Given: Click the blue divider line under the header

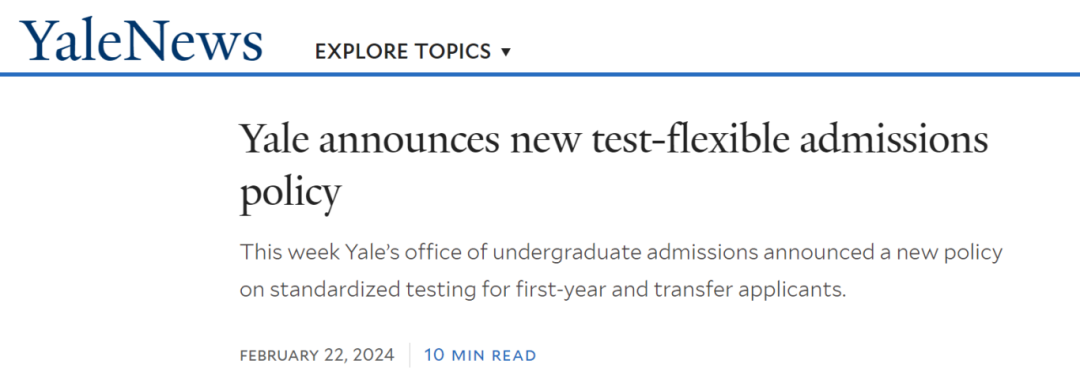Looking at the screenshot, I should 540,74.
